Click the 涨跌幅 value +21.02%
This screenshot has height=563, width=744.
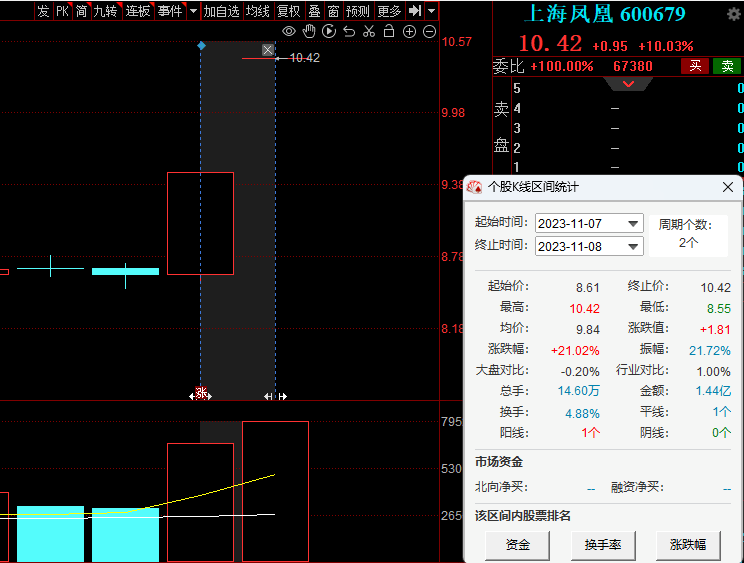click(x=575, y=351)
